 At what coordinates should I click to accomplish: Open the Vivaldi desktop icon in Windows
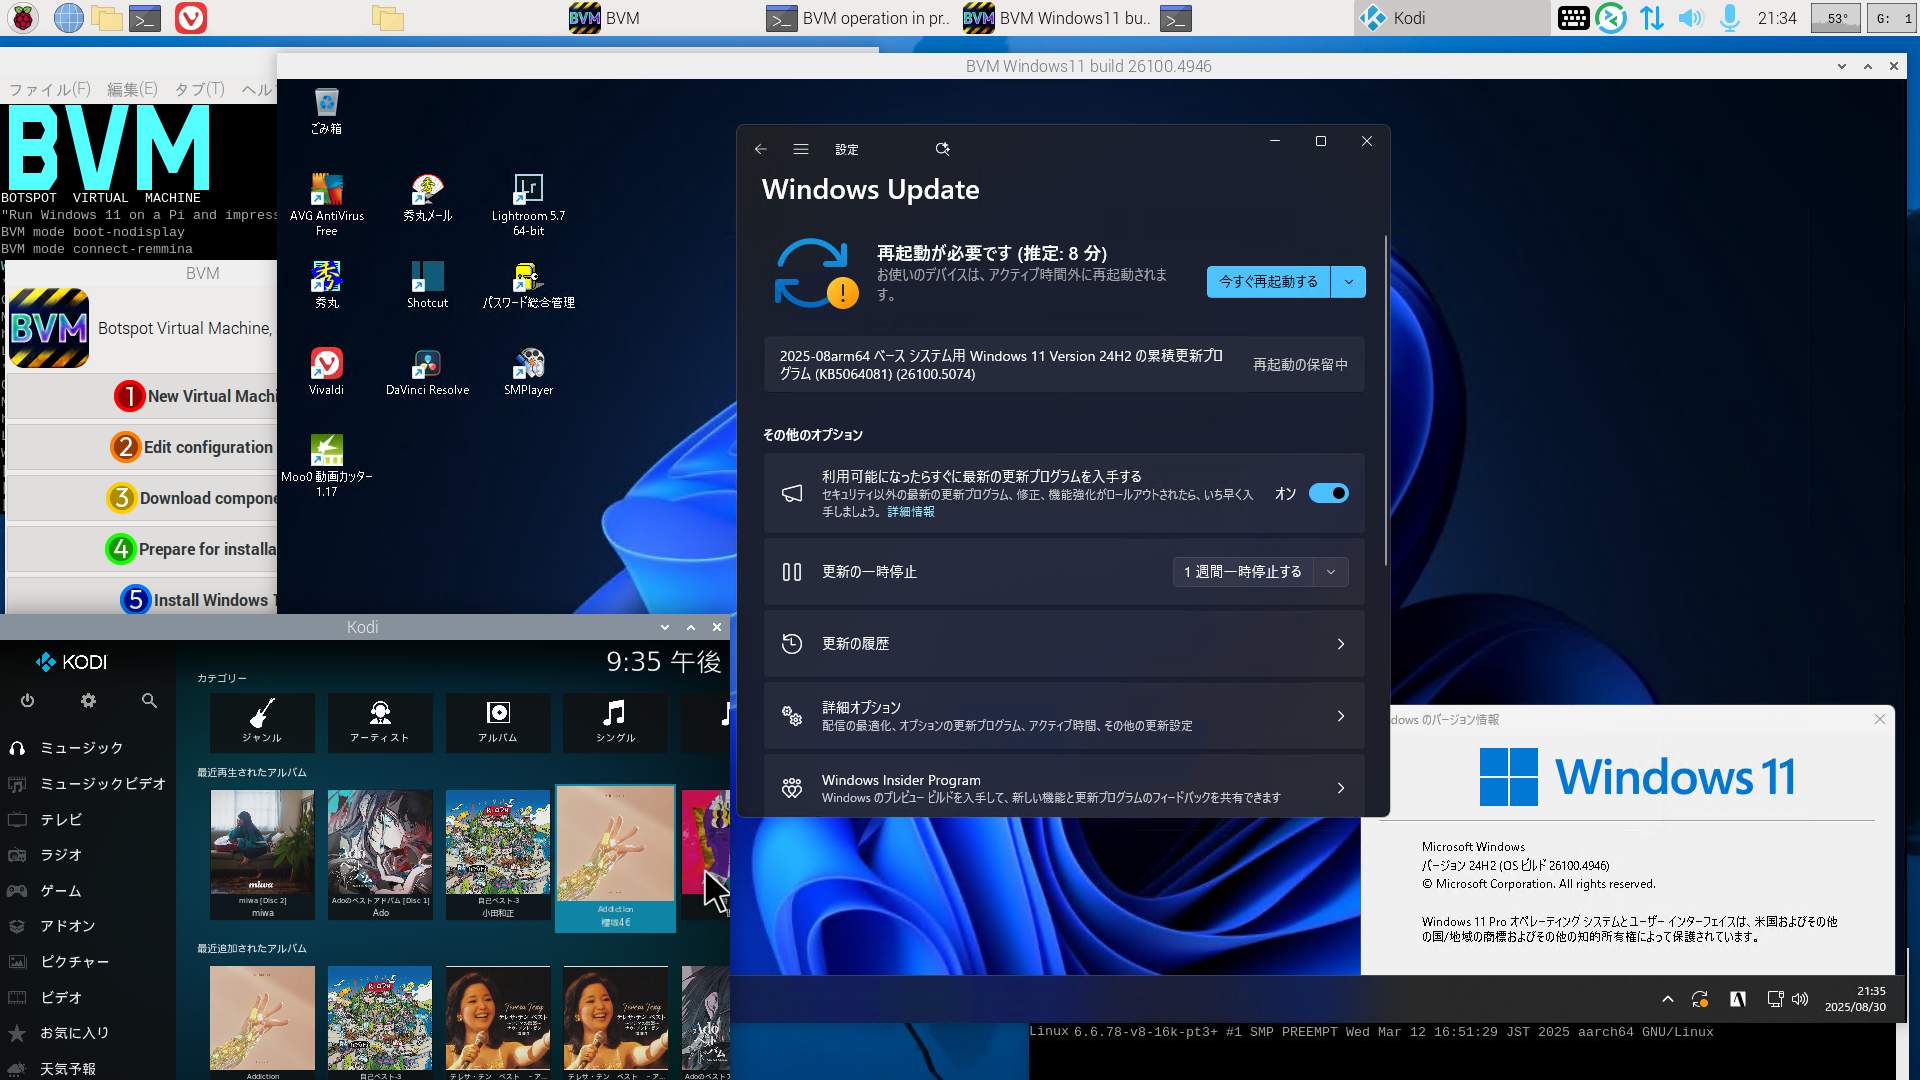coord(326,371)
